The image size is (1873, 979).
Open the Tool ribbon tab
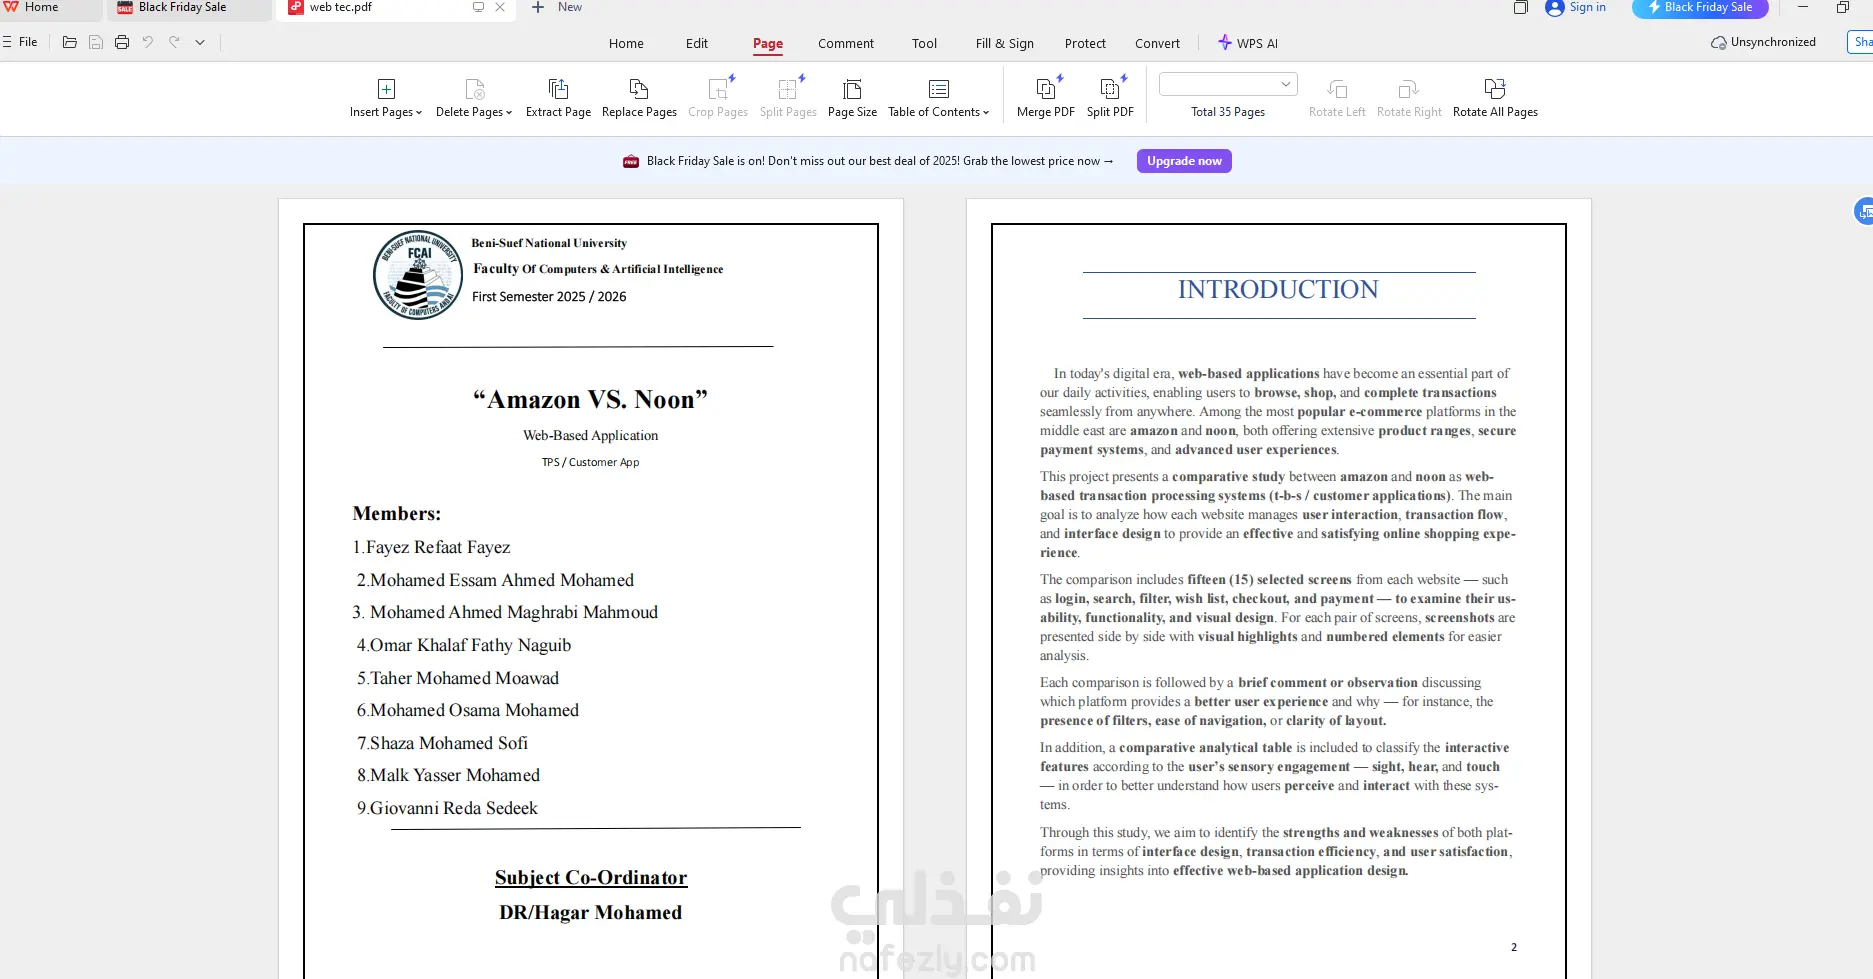(925, 43)
